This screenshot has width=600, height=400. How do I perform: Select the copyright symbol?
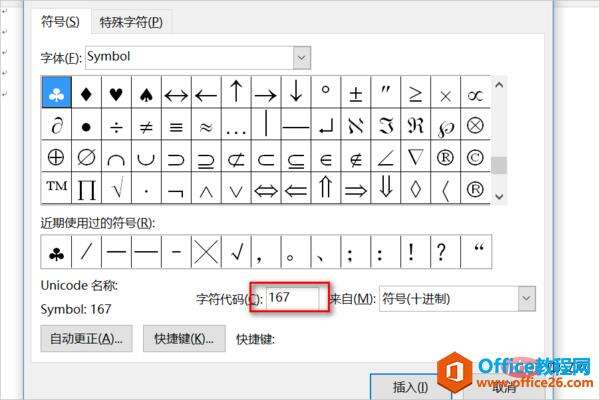pos(475,157)
